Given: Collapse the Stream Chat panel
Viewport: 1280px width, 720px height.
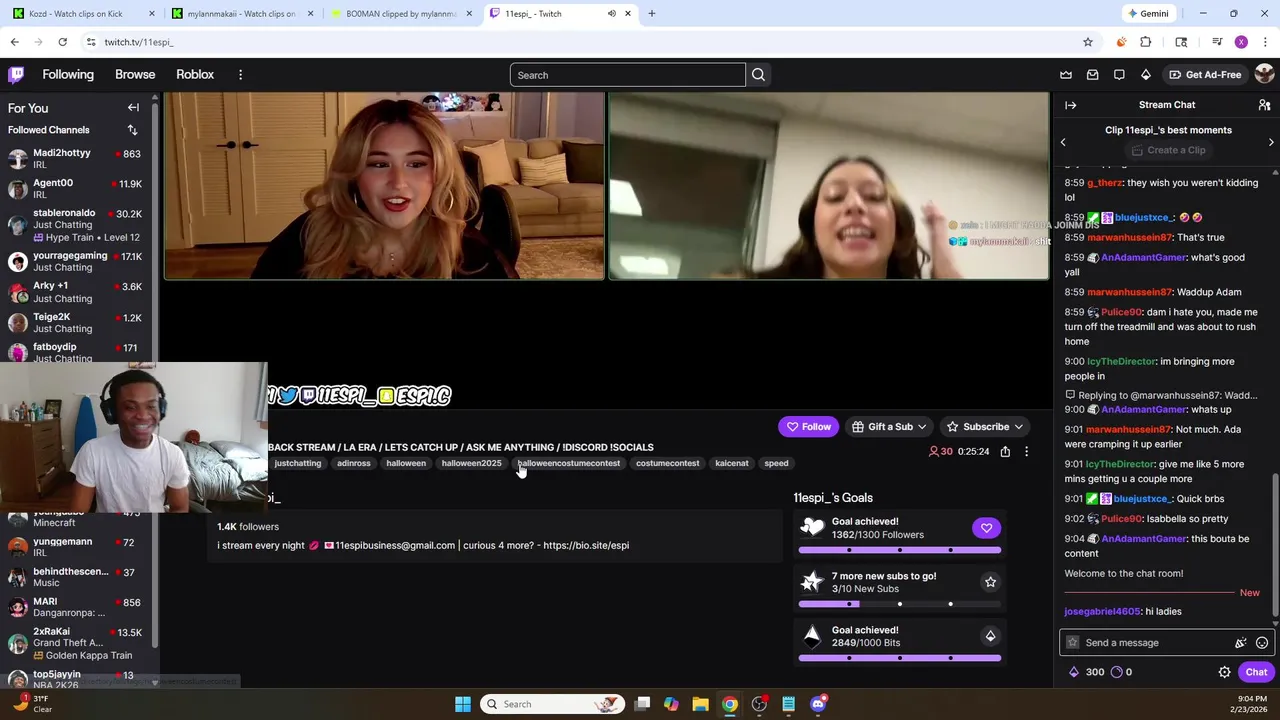Looking at the screenshot, I should pos(1070,105).
